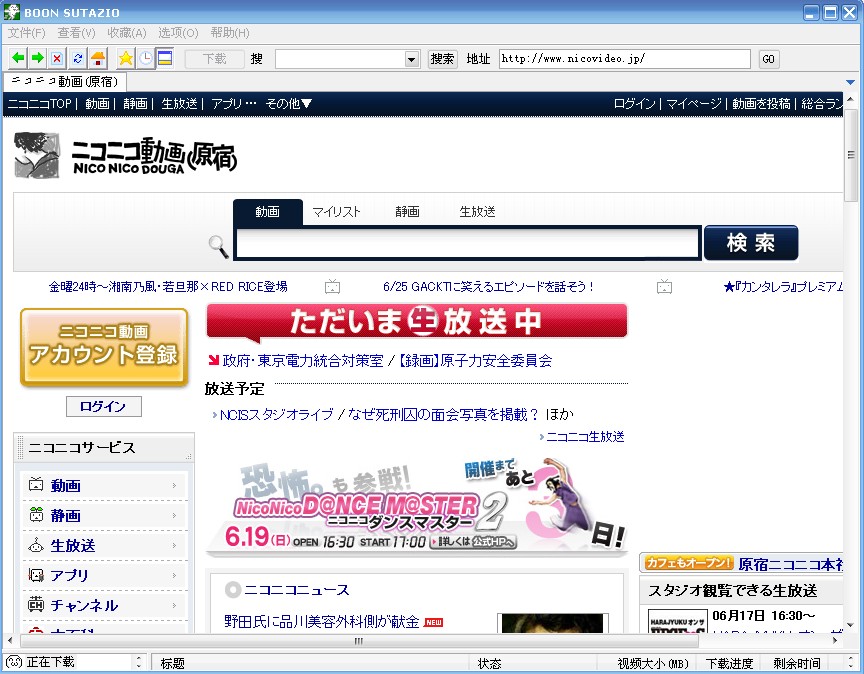Open 野田氏に品川美容外科側が献金 news link
Image resolution: width=864 pixels, height=674 pixels.
tap(322, 622)
